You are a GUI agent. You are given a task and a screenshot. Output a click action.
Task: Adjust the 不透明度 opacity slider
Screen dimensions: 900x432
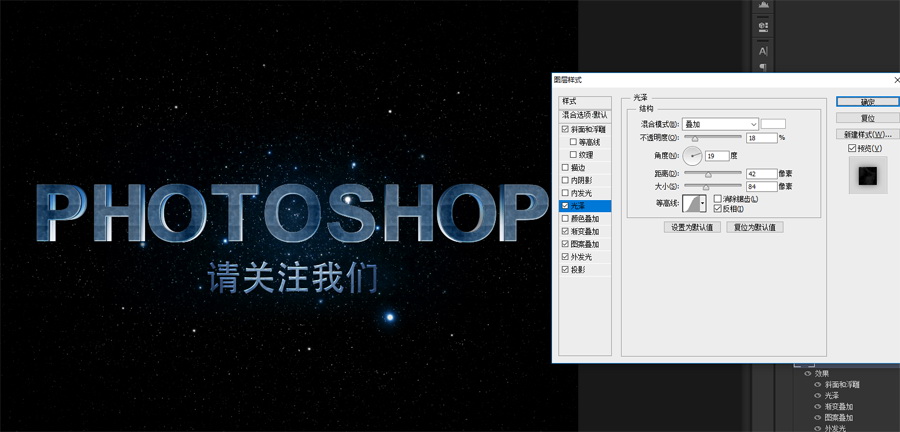[694, 138]
